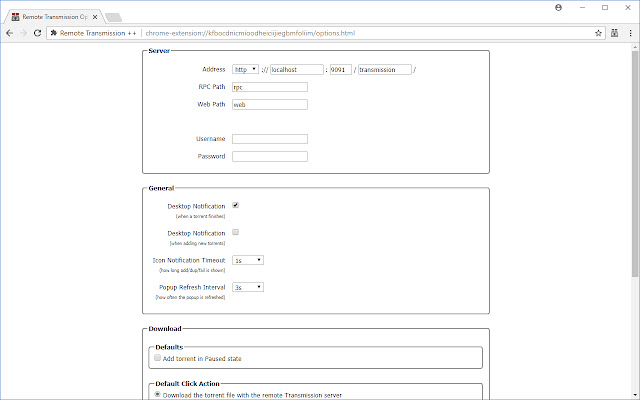Uncheck Desktop Notification when a torrent finishes
The image size is (640, 400).
pos(236,205)
